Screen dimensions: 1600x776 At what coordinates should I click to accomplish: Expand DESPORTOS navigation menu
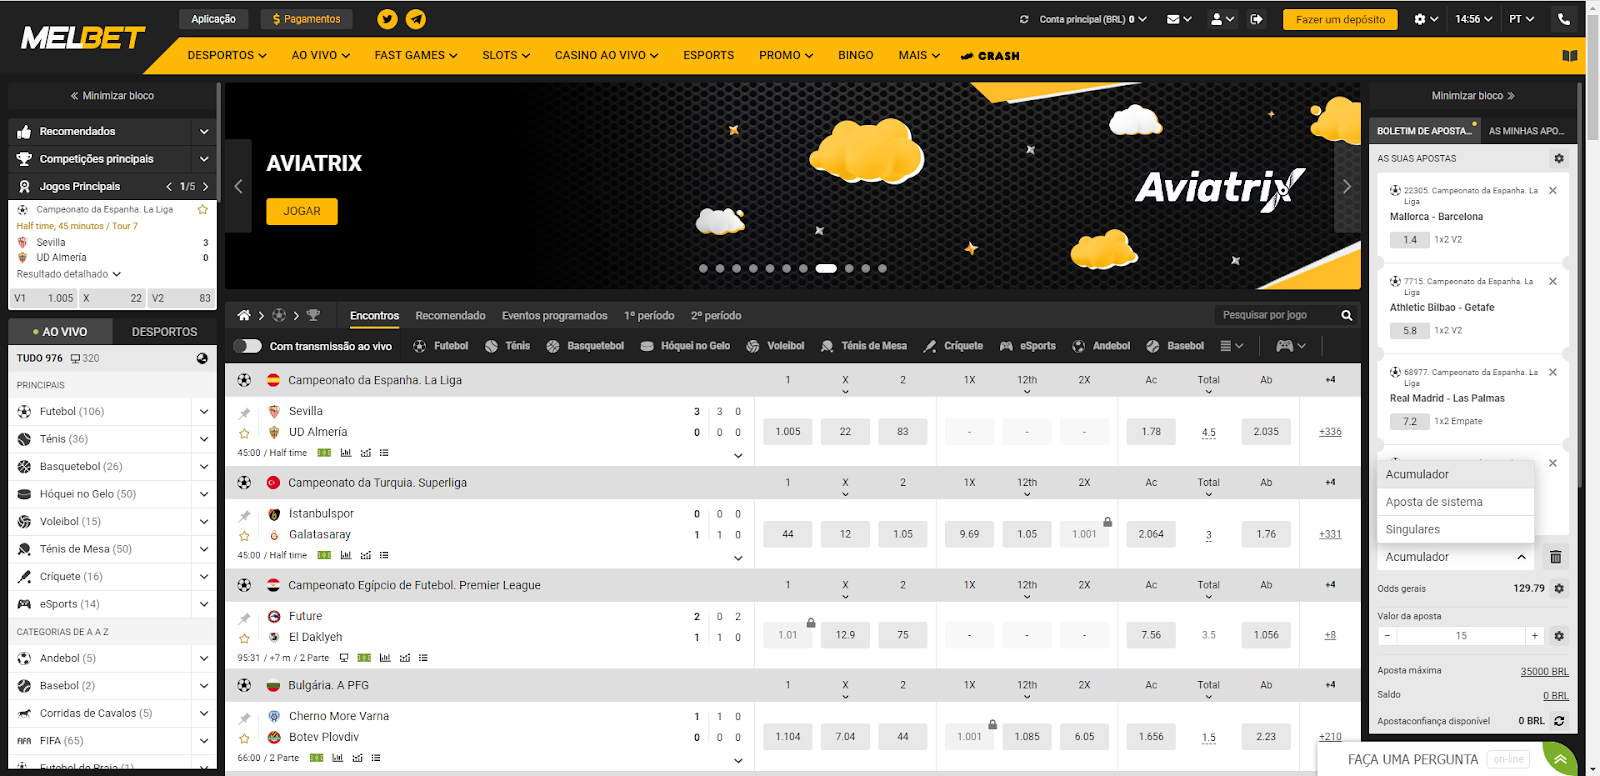(227, 56)
